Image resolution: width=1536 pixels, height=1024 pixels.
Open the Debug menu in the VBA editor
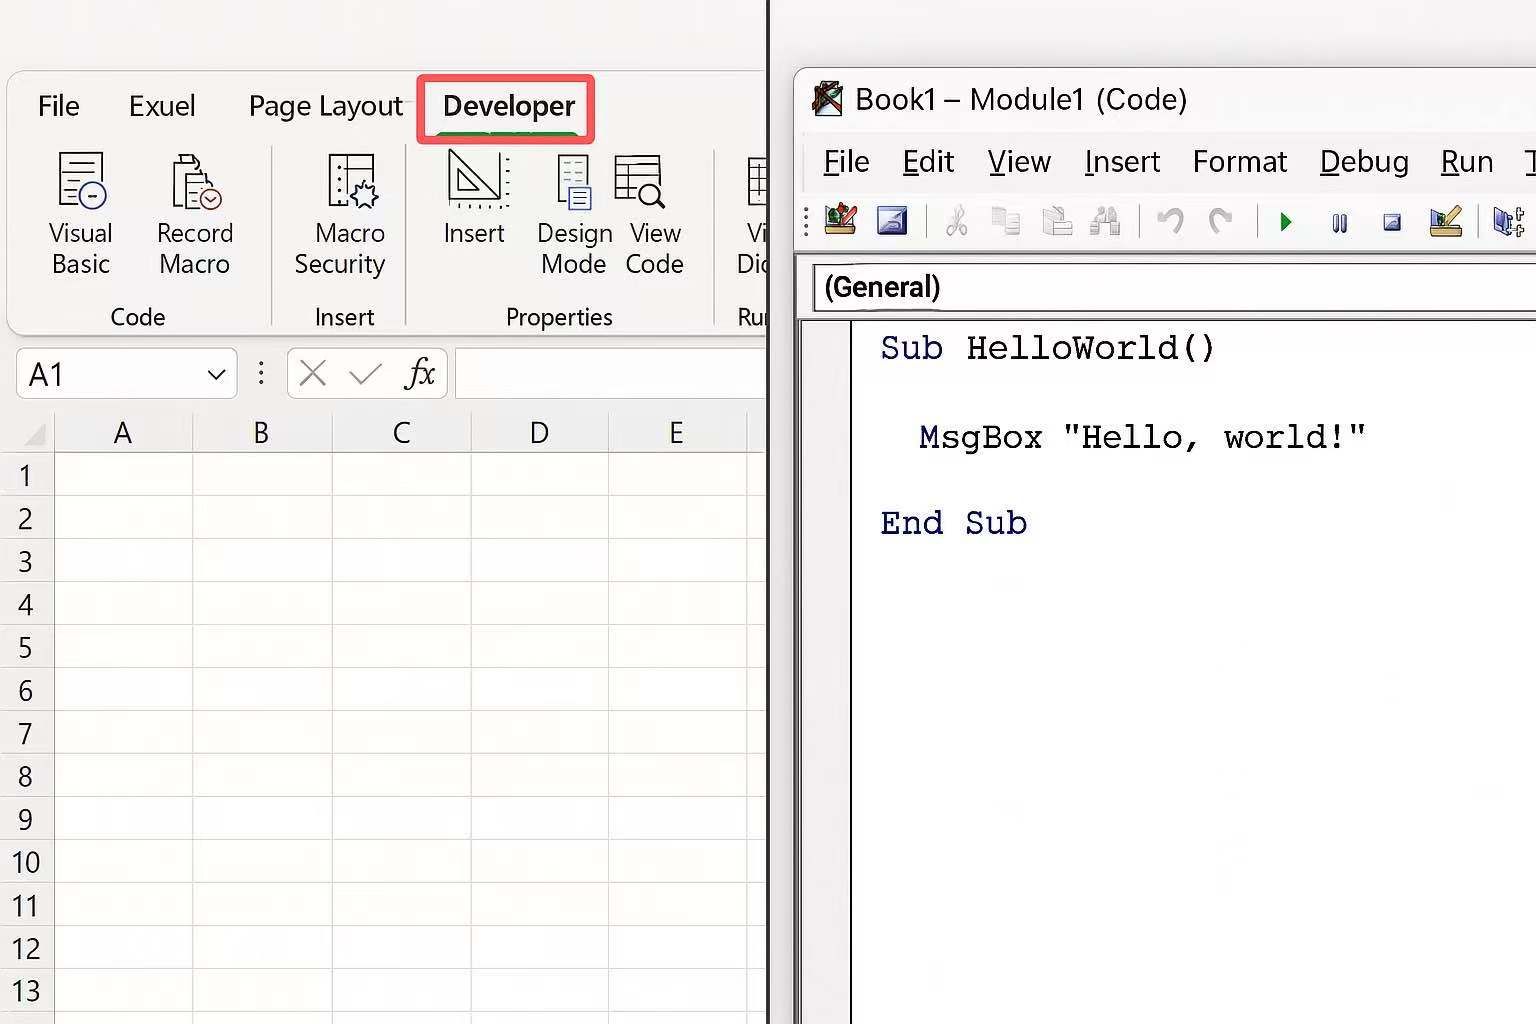[x=1363, y=161]
